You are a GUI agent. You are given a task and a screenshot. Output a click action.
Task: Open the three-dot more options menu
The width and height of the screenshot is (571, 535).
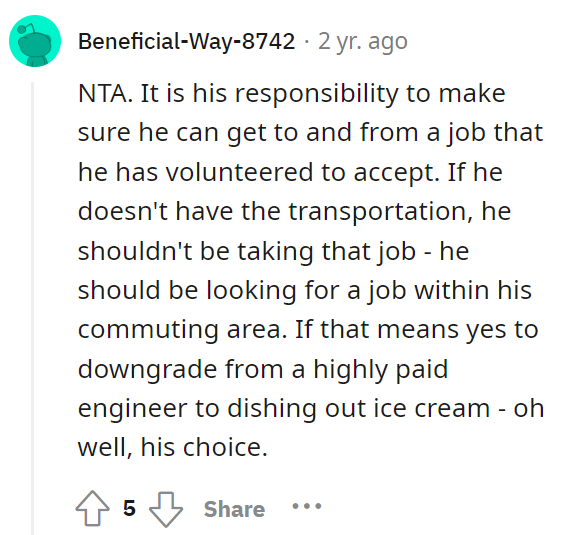(307, 506)
